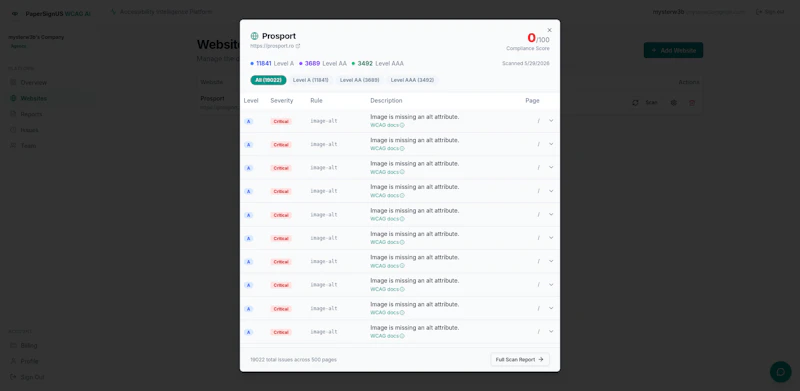Viewport: 800px width, 391px height.
Task: Click the Critical badge in the first row
Action: point(281,121)
